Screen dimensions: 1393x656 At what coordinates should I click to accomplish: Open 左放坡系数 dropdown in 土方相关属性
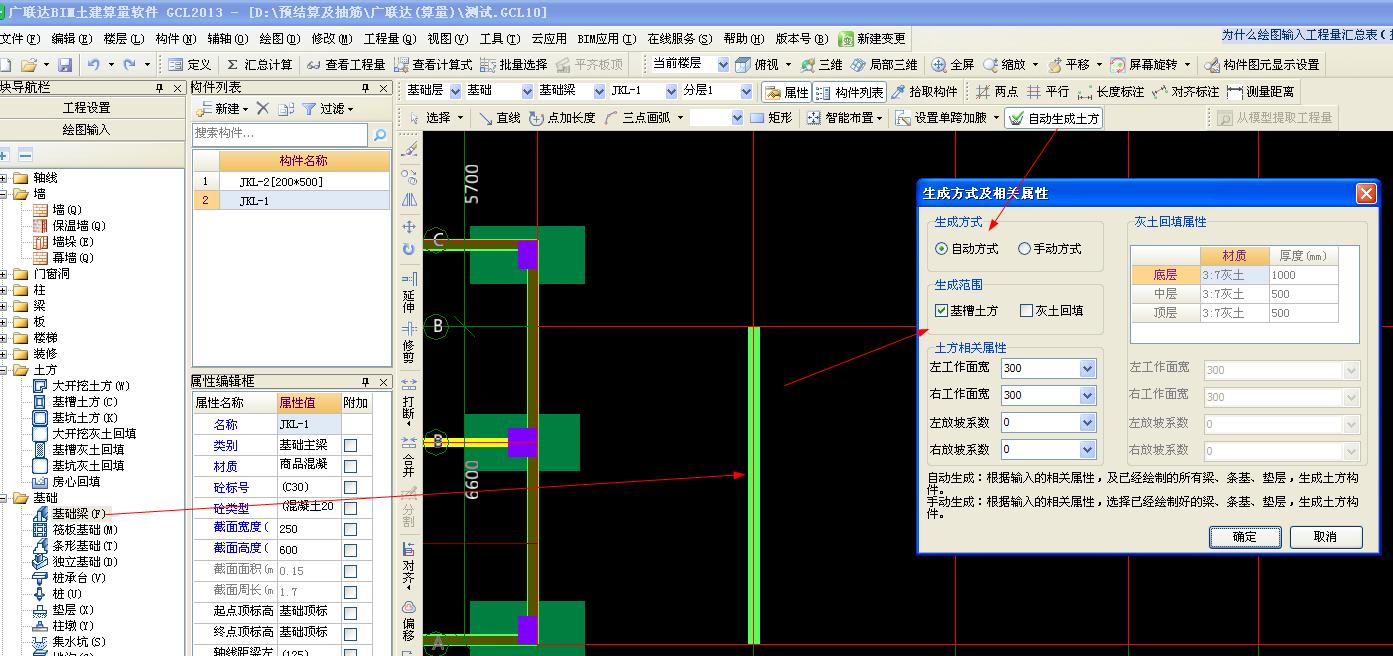click(x=1088, y=423)
